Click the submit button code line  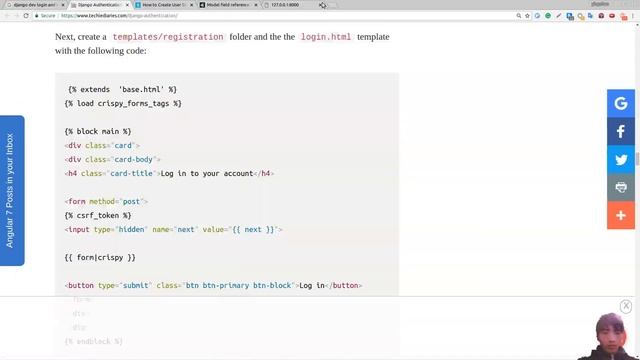213,286
